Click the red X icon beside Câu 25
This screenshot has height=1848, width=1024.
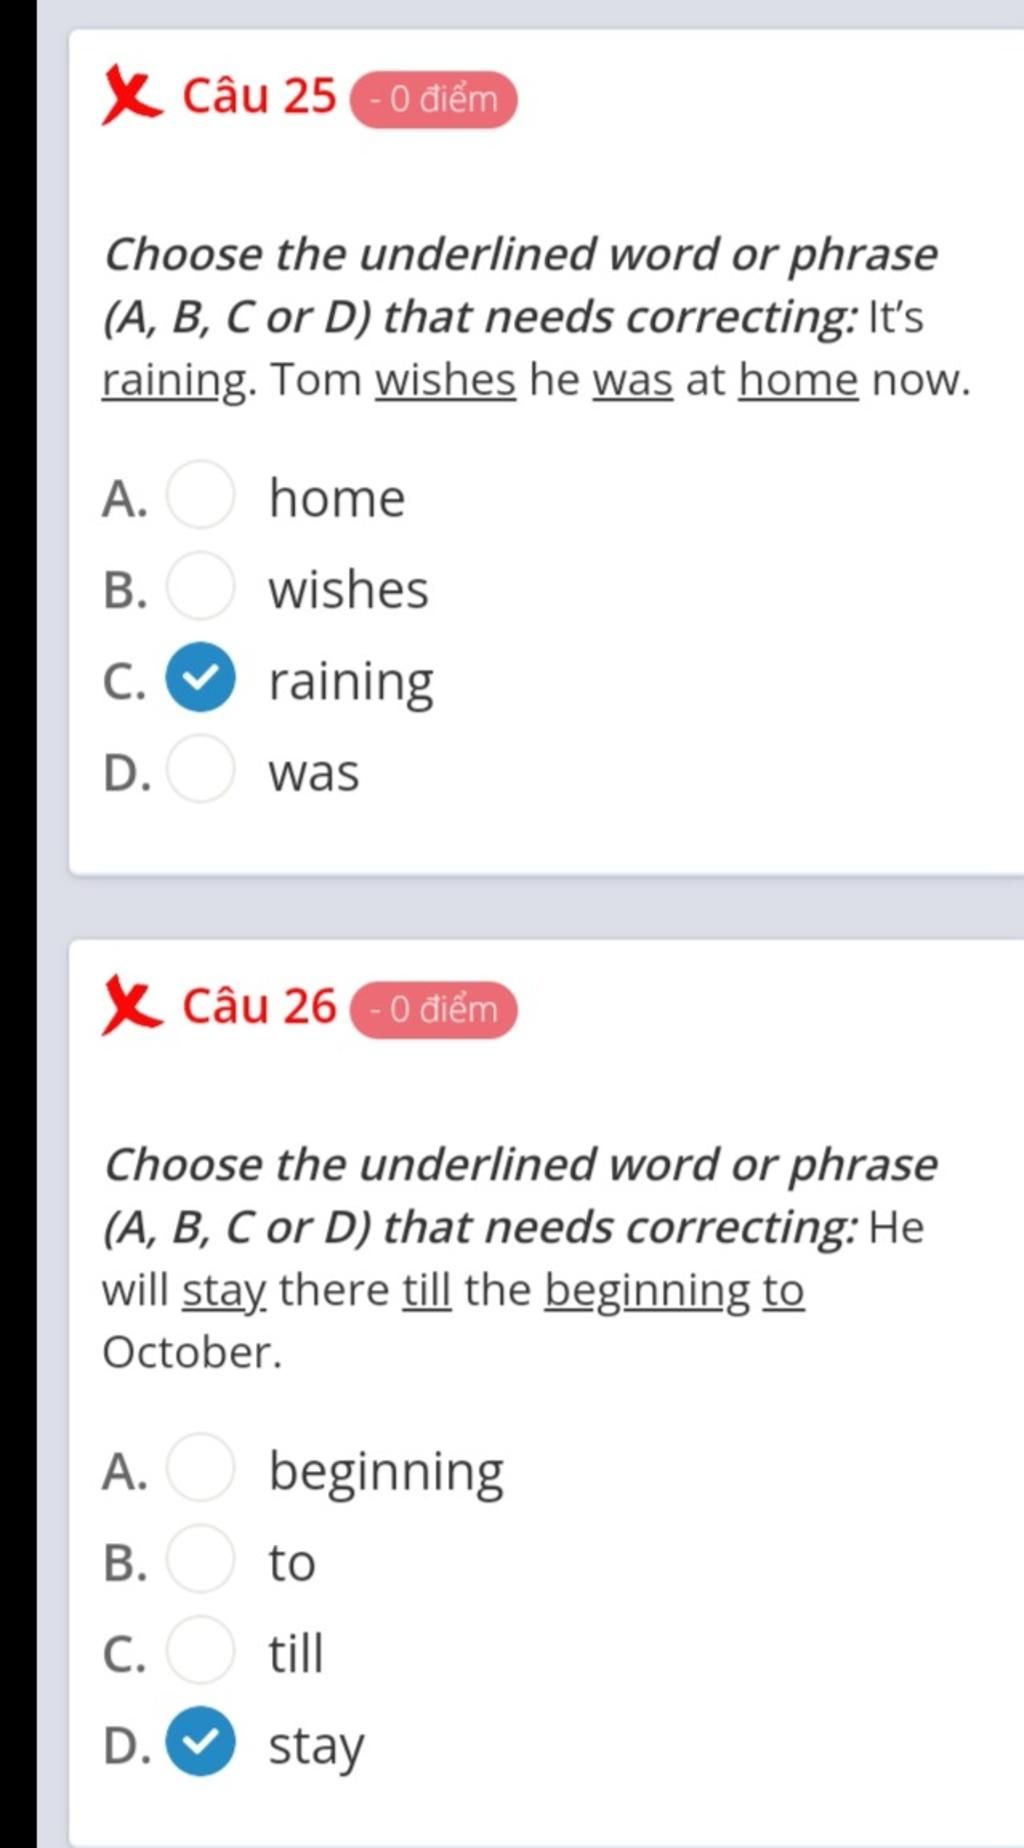pos(130,96)
